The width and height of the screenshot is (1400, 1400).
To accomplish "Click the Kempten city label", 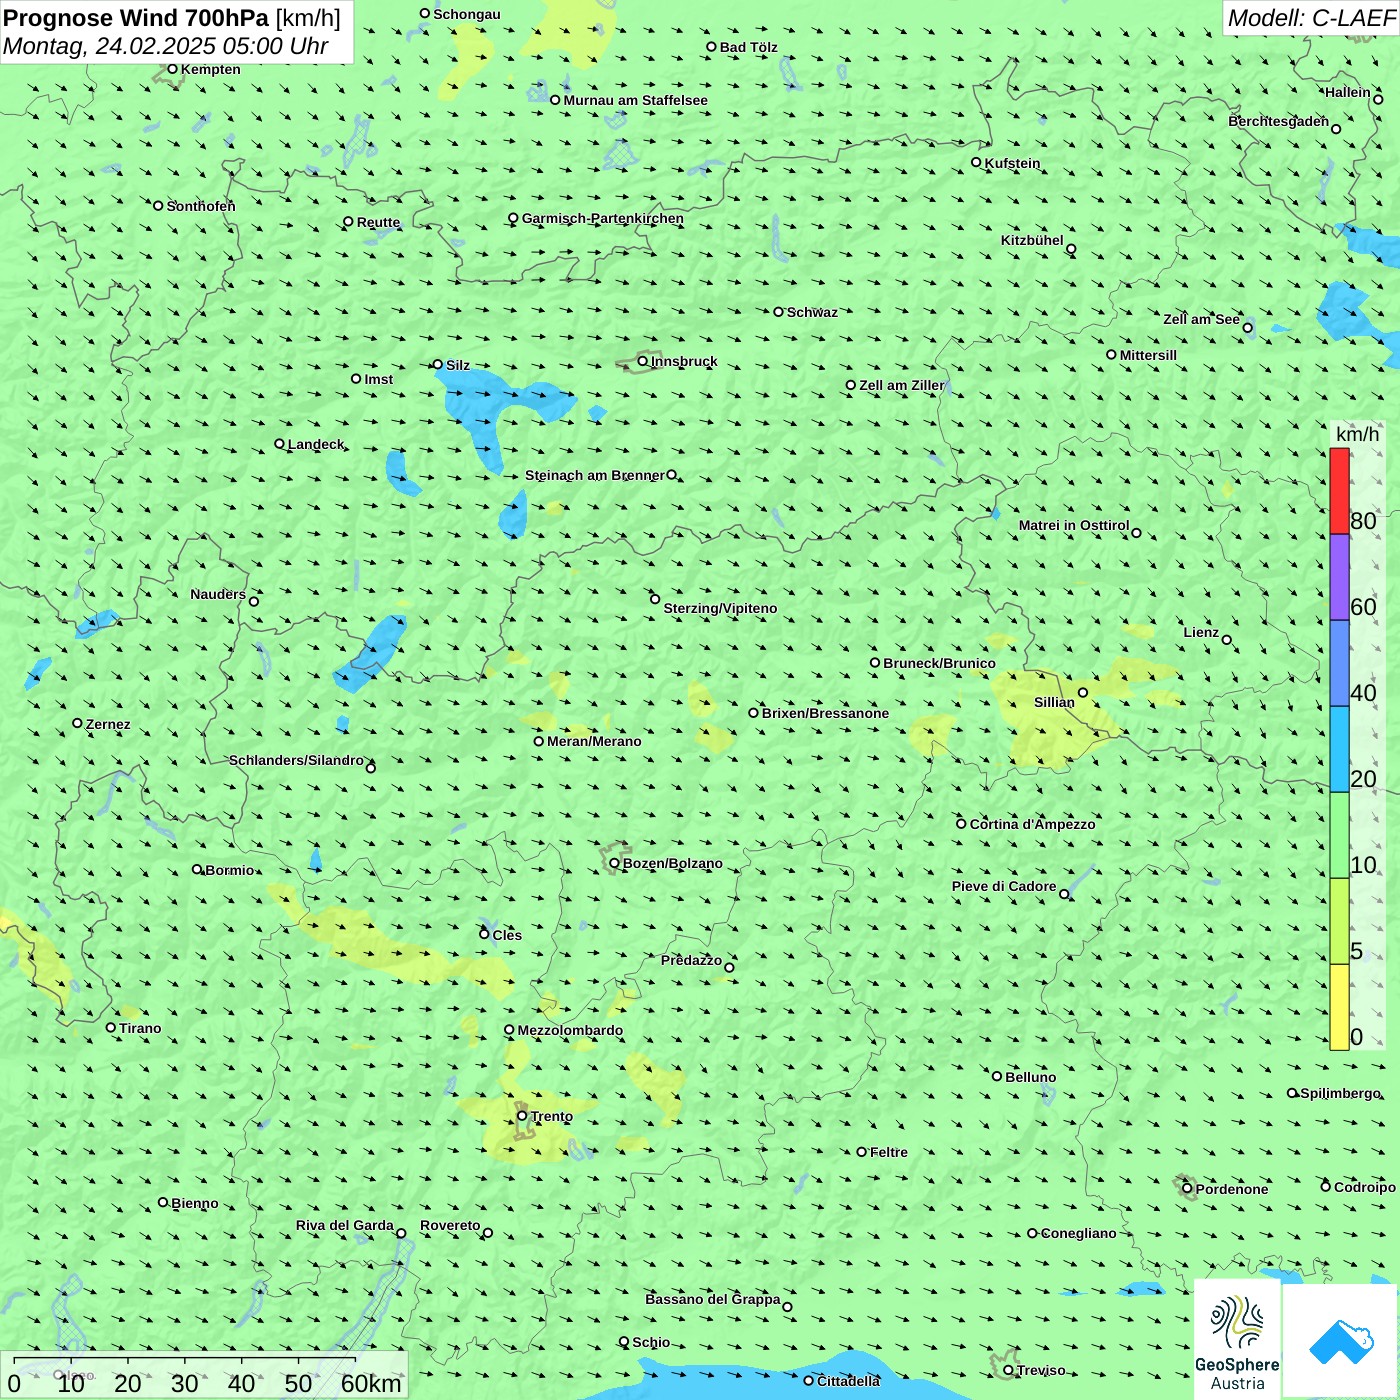I will click(x=210, y=69).
